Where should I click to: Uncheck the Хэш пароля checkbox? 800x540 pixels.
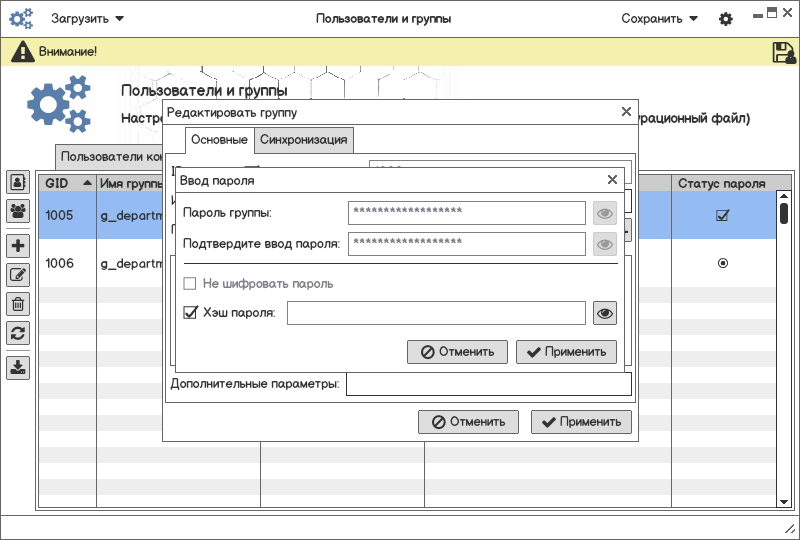190,312
